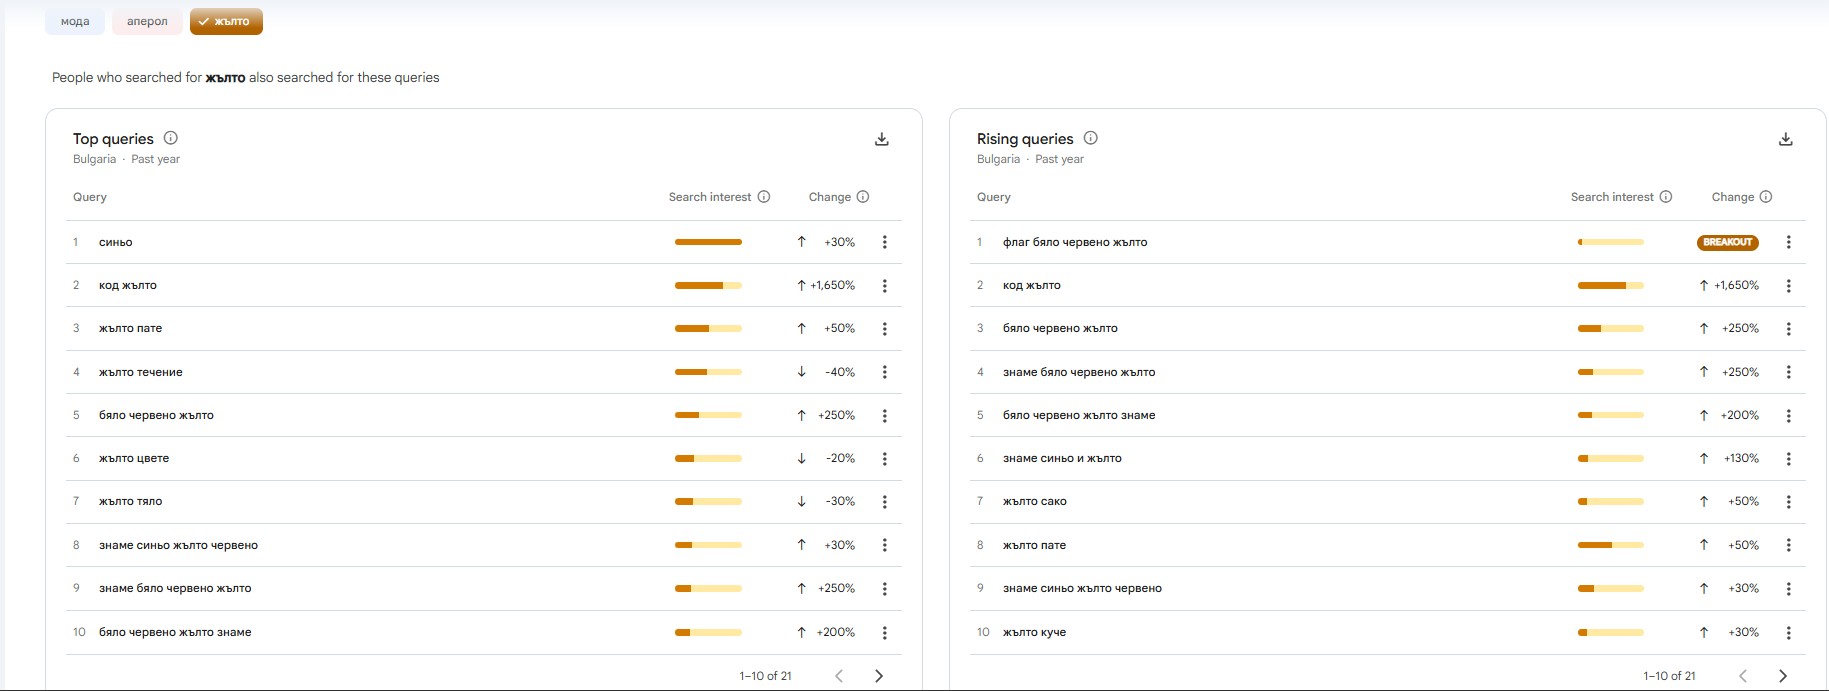Open more options for жълто куче row
The width and height of the screenshot is (1829, 691).
tap(1788, 633)
